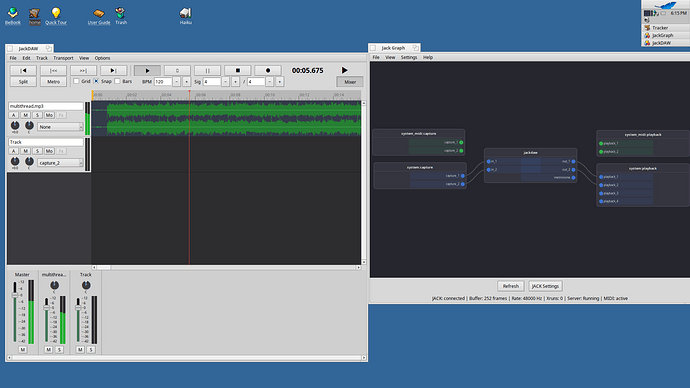
Task: Jump to project start with the transport button
Action: 23,70
